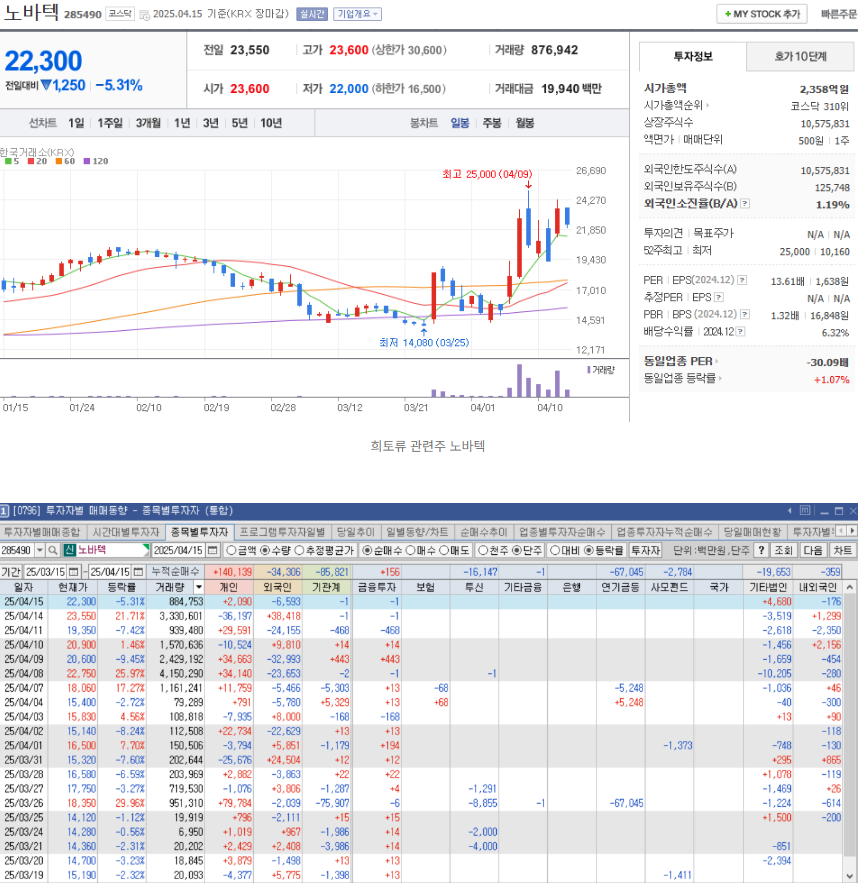Click the 차트 button
The image size is (858, 886).
click(x=842, y=550)
